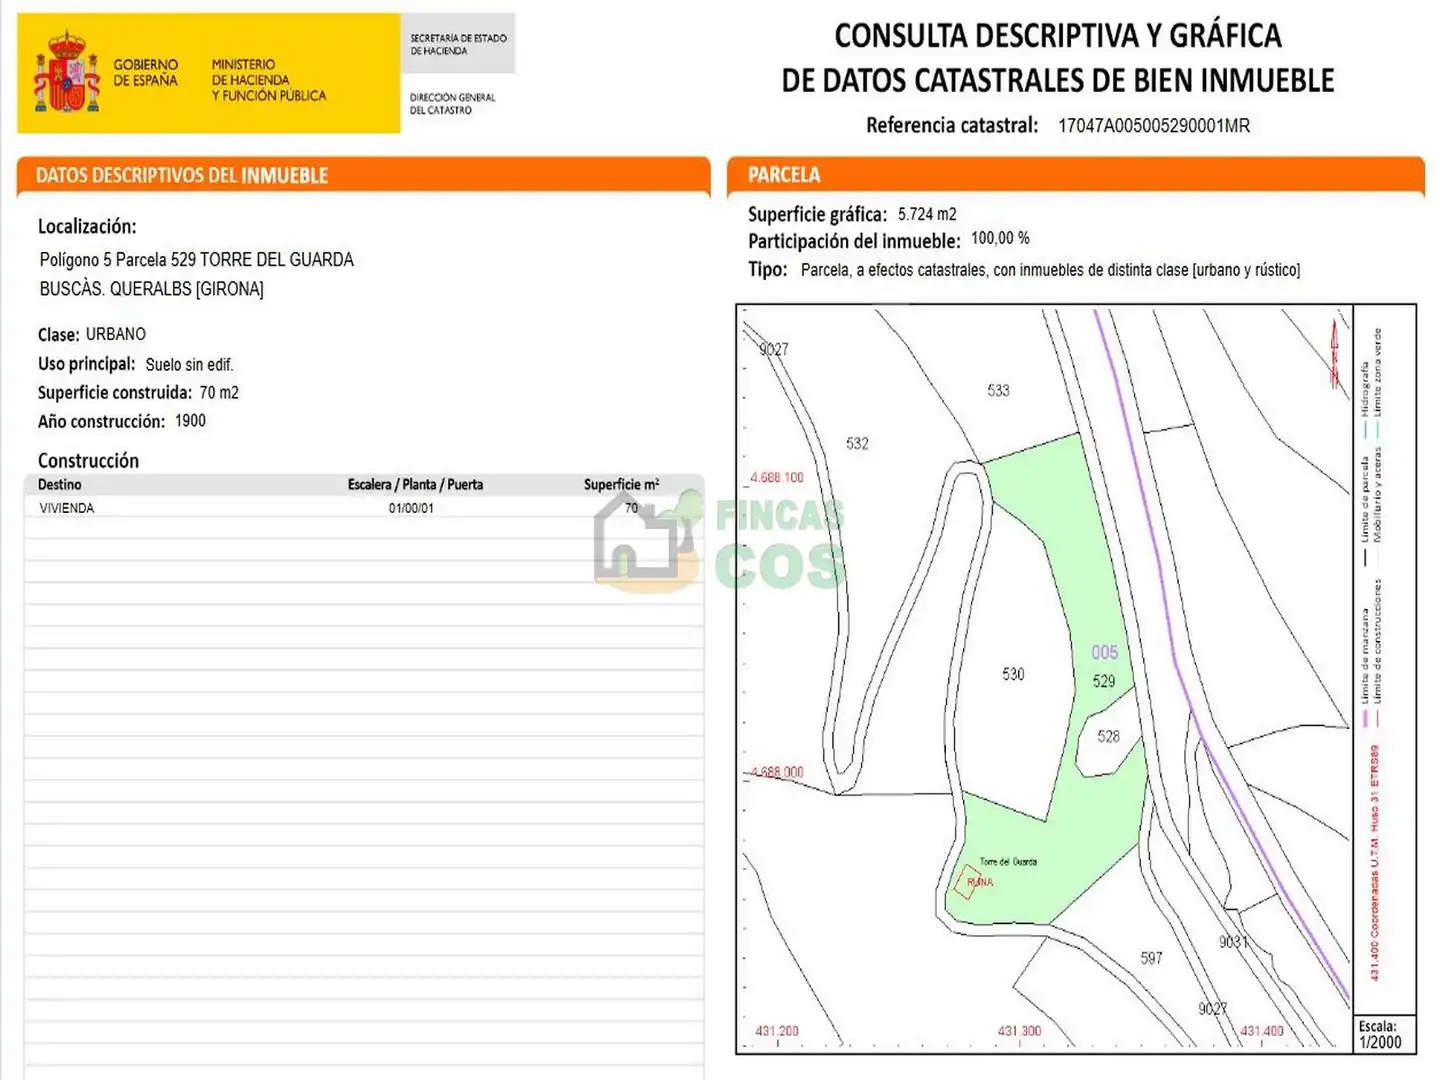The image size is (1440, 1080).
Task: Click cadastral reference 17047A005005290001MR
Action: (x=1154, y=126)
